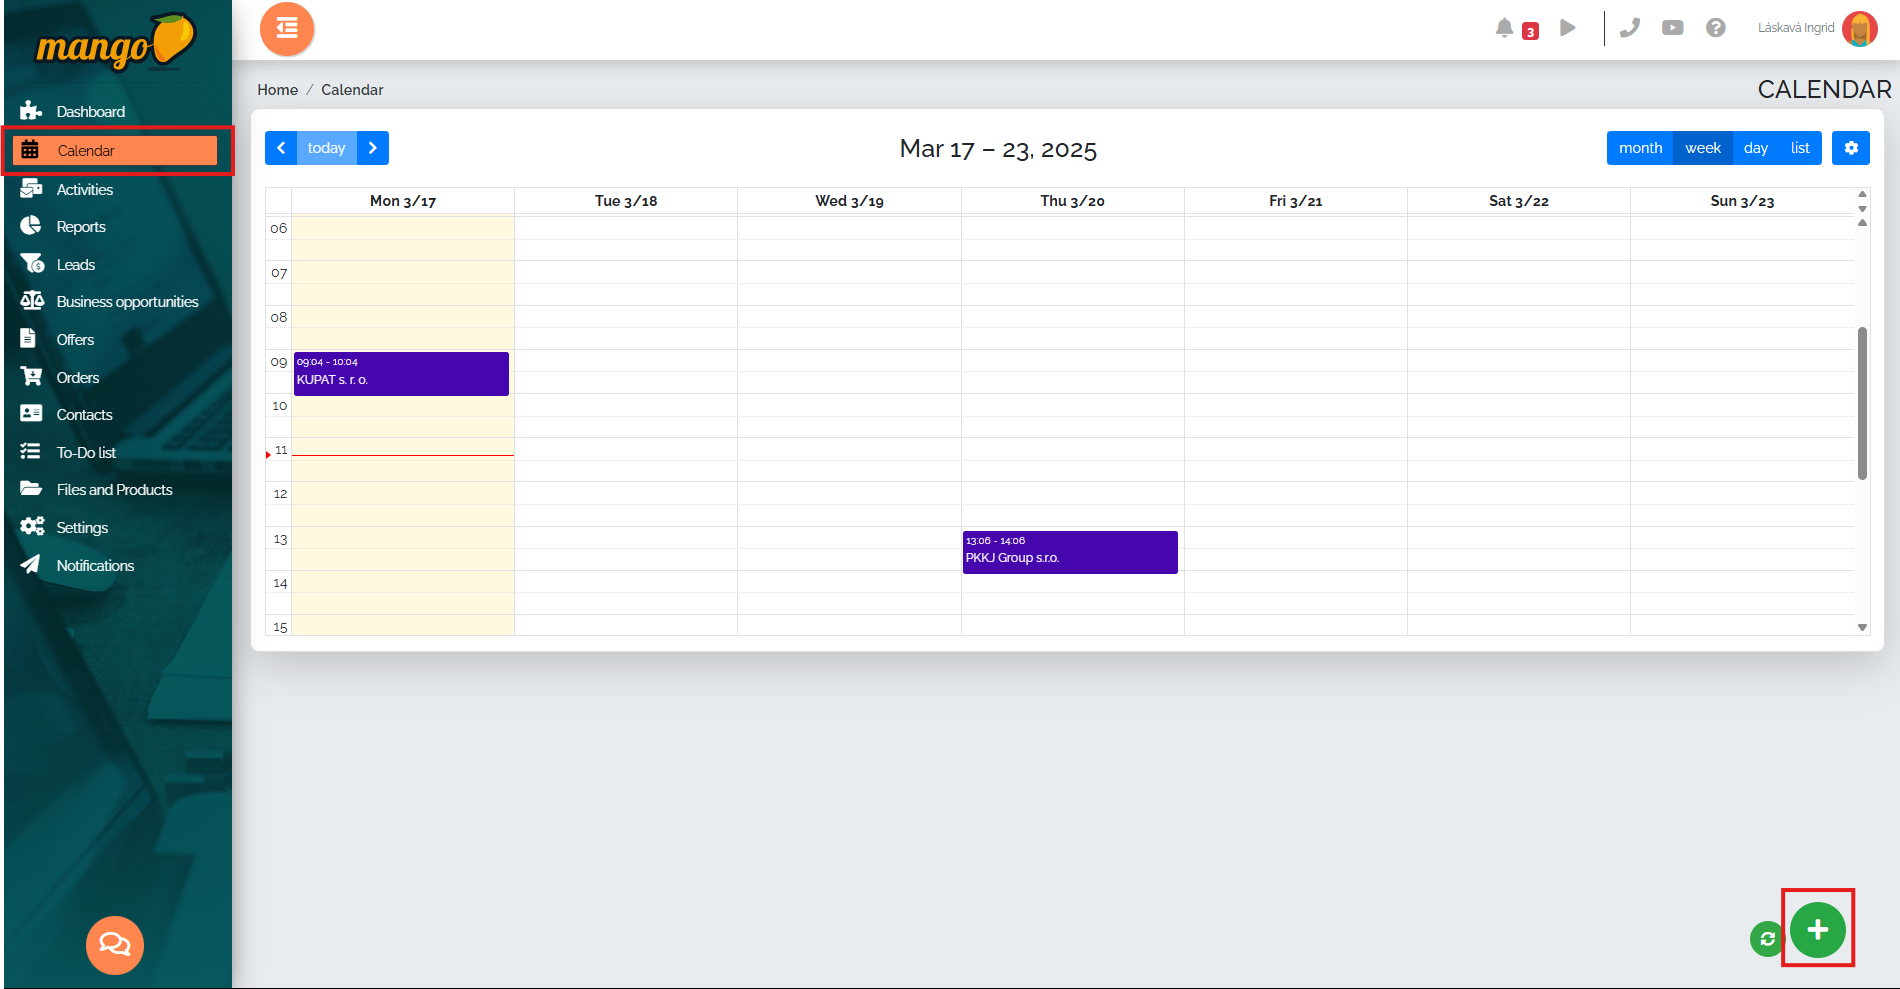The image size is (1900, 989).
Task: Open video tutorials YouTube icon
Action: click(1673, 28)
